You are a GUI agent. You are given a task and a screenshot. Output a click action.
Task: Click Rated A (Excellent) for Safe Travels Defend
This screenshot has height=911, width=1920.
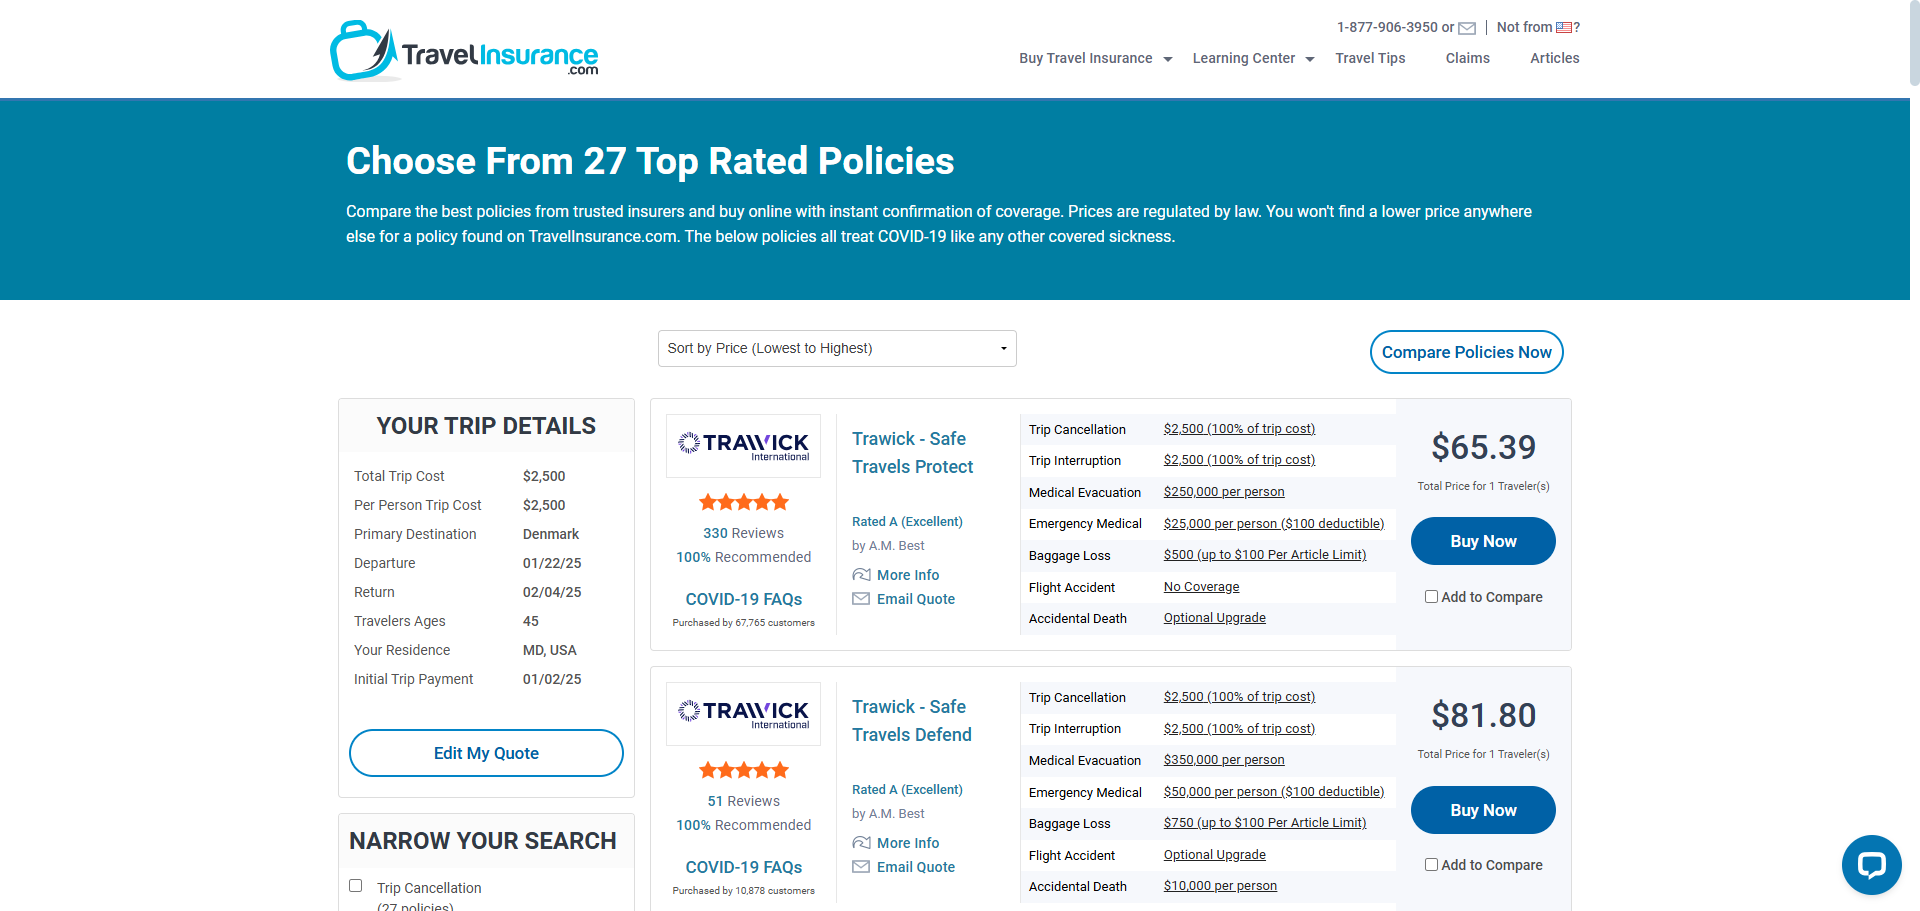[907, 790]
